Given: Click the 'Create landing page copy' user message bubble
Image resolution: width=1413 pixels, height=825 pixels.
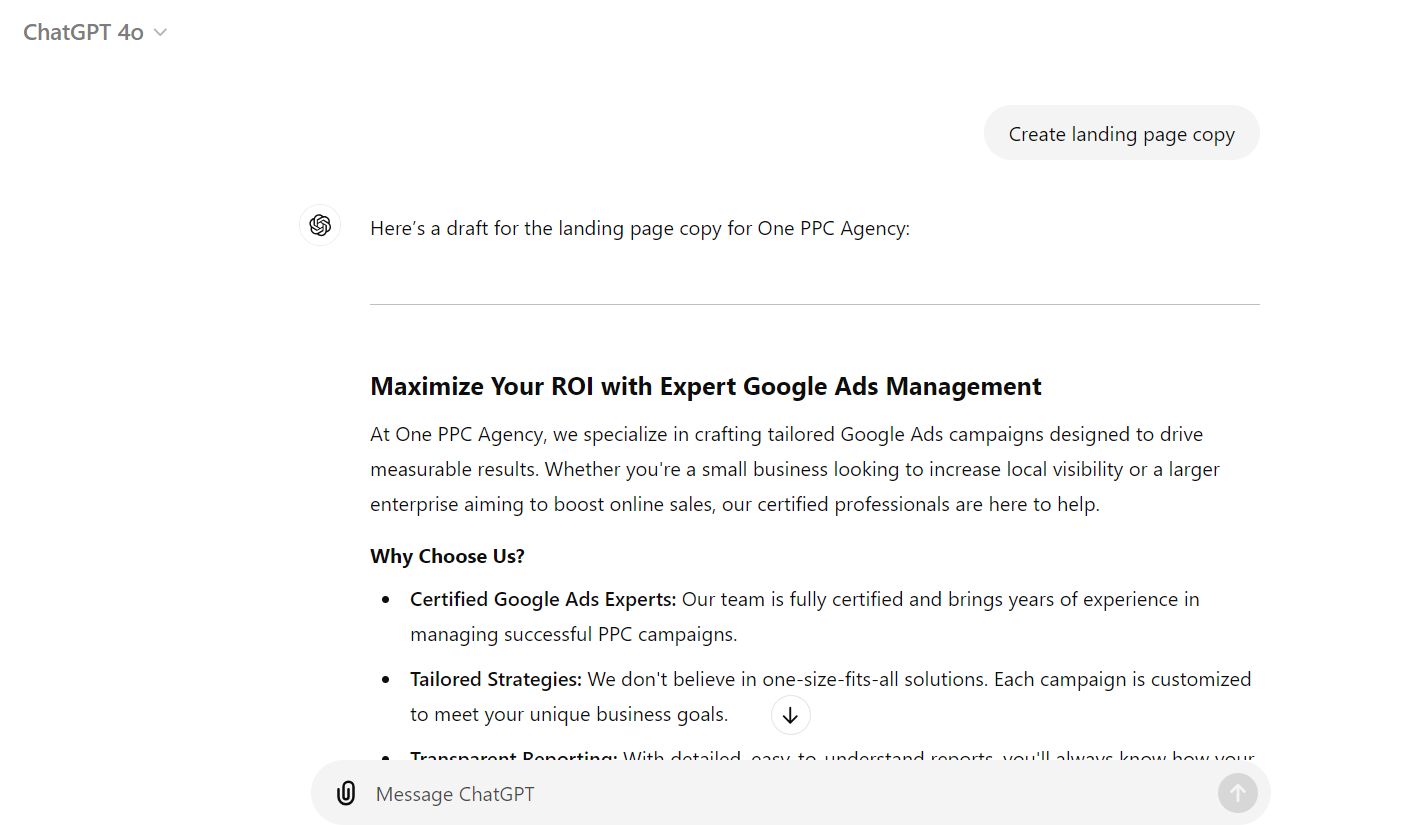Looking at the screenshot, I should (1121, 133).
